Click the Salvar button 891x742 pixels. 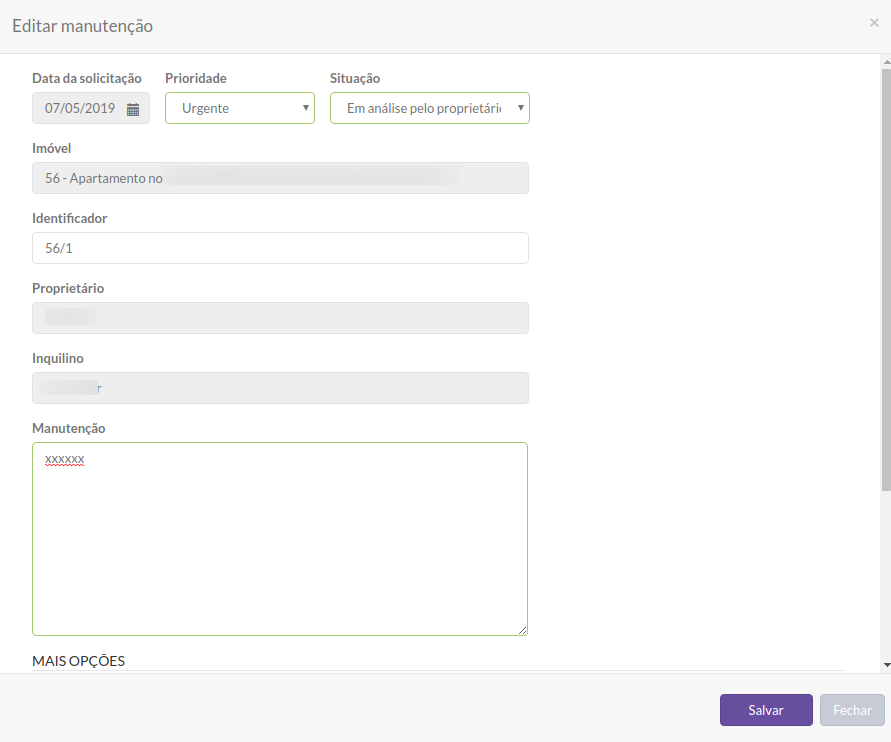766,710
